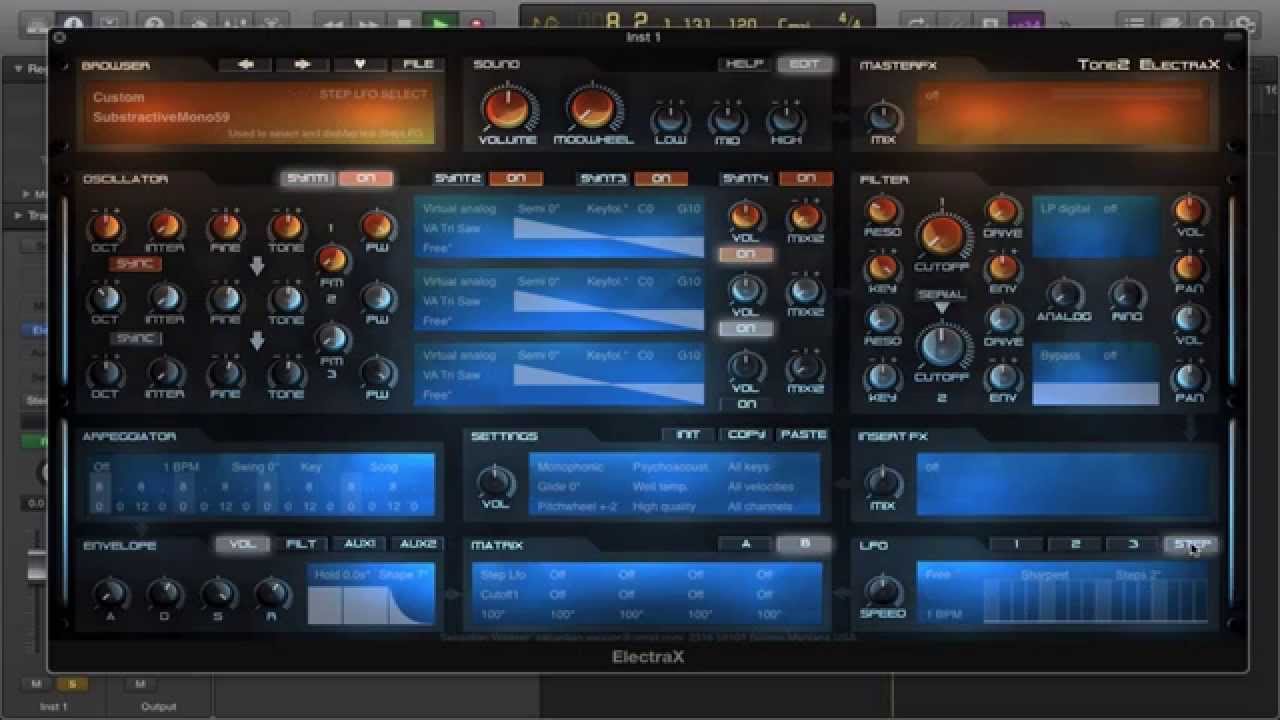Select the LFO STEP tab
1280x720 pixels.
click(1191, 544)
